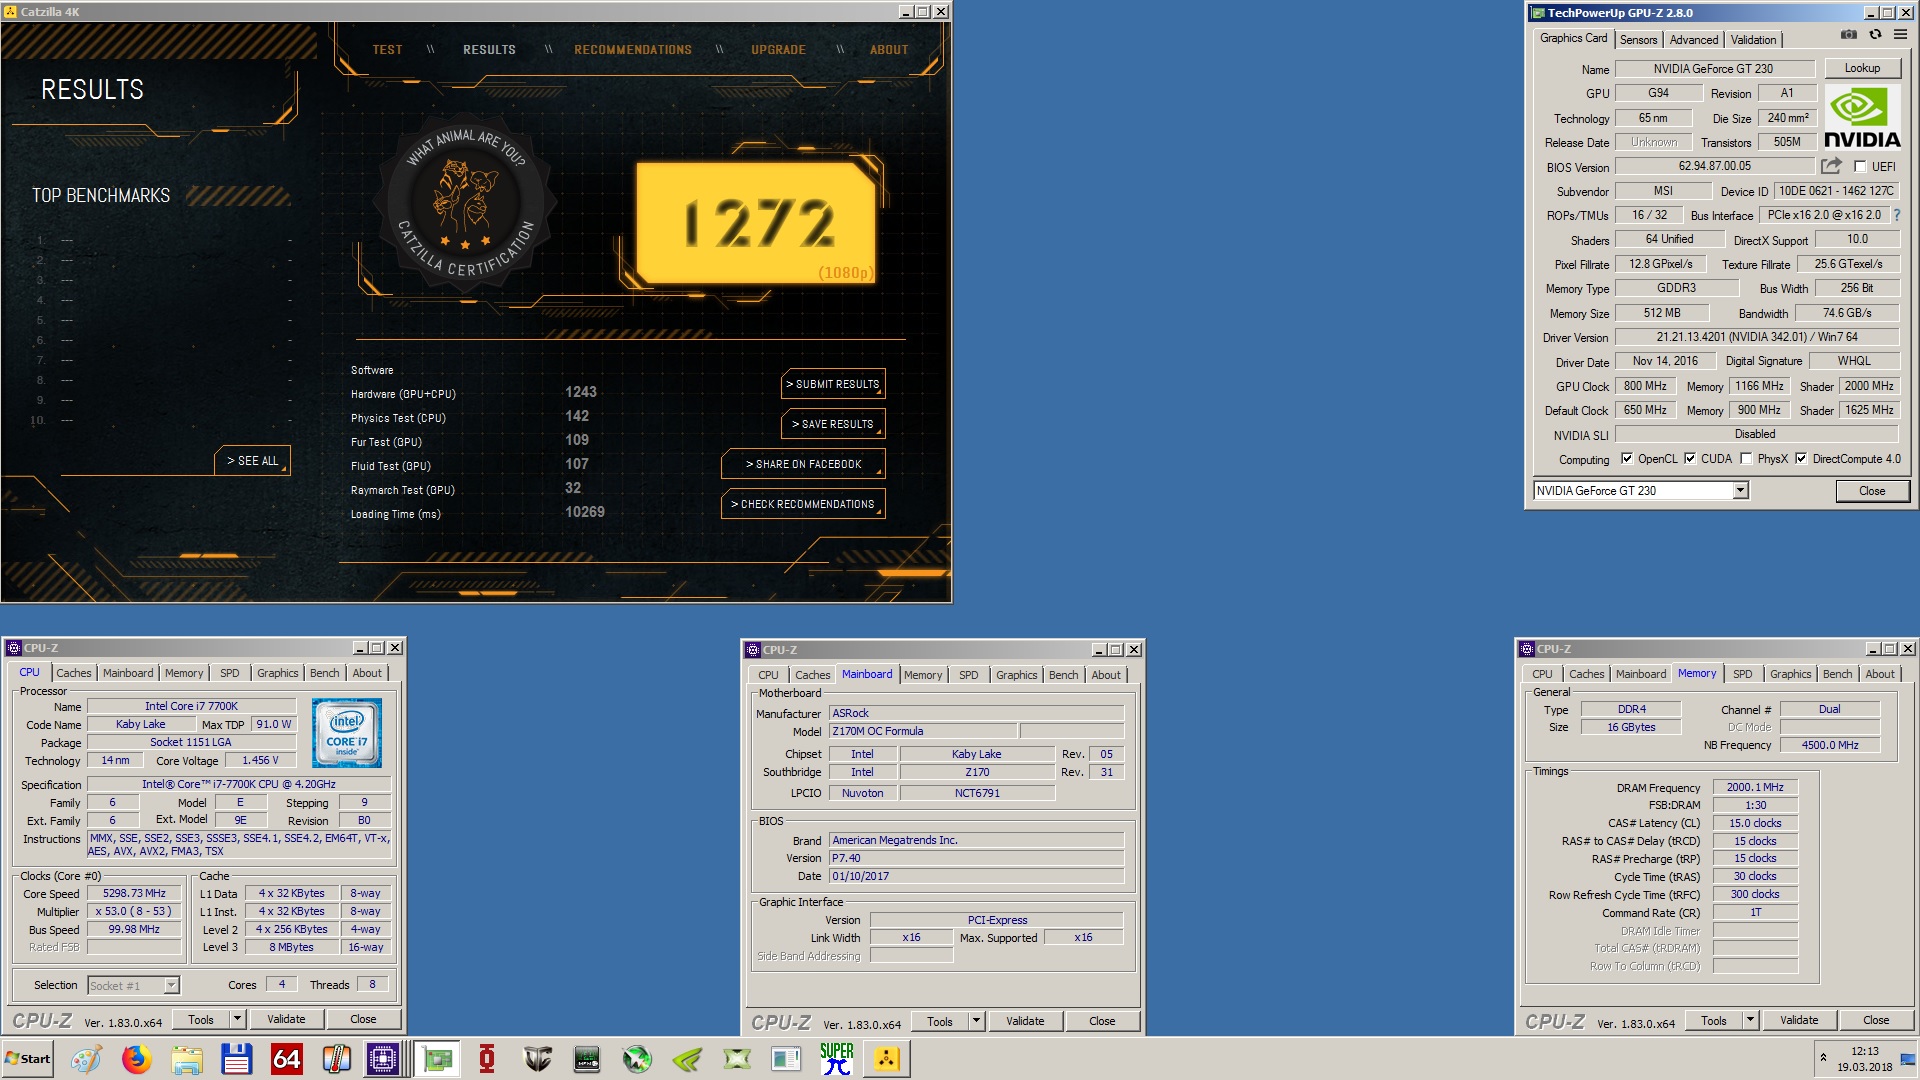
Task: Click SEE ALL under Top Benchmarks
Action: tap(252, 461)
